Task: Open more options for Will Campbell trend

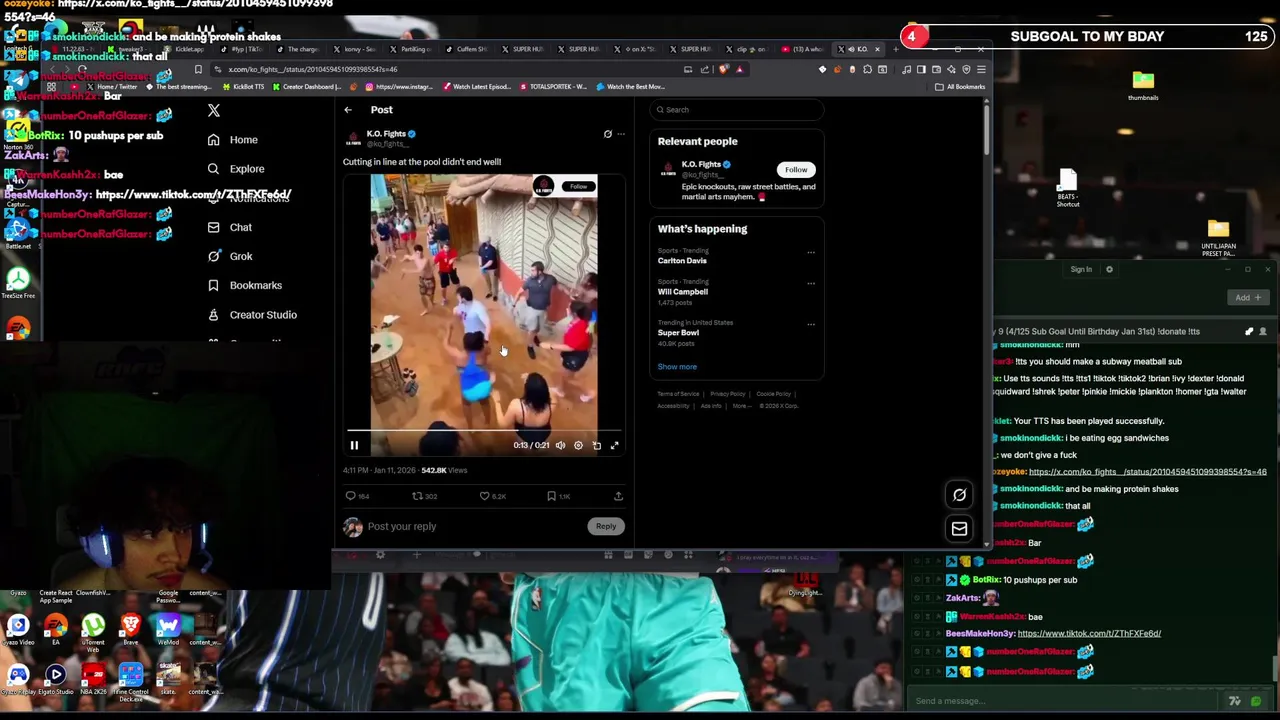Action: click(x=811, y=283)
